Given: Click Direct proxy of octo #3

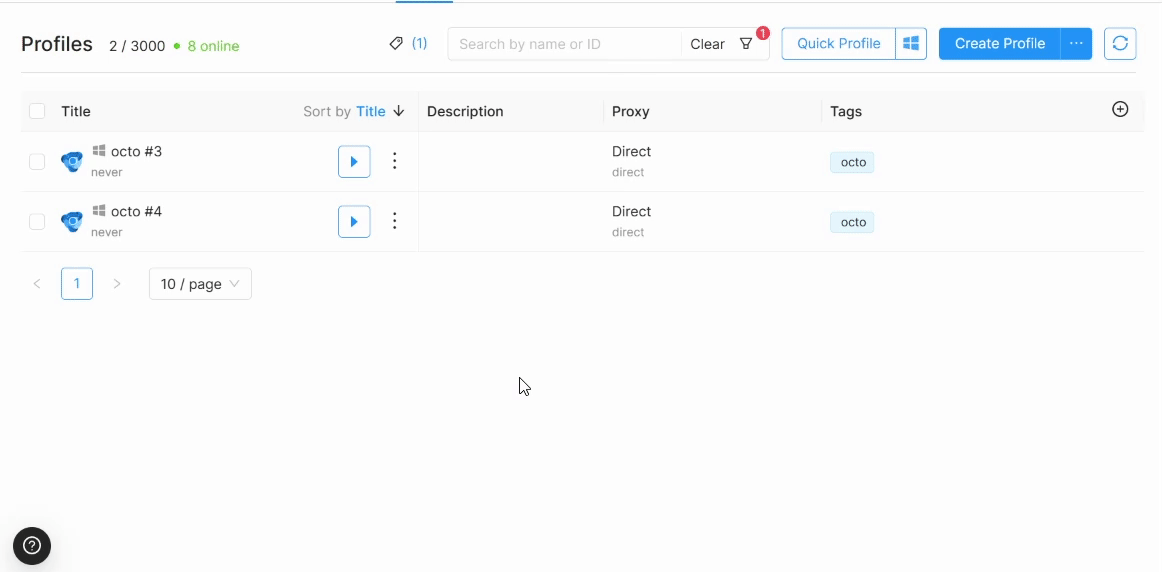Looking at the screenshot, I should 631,151.
